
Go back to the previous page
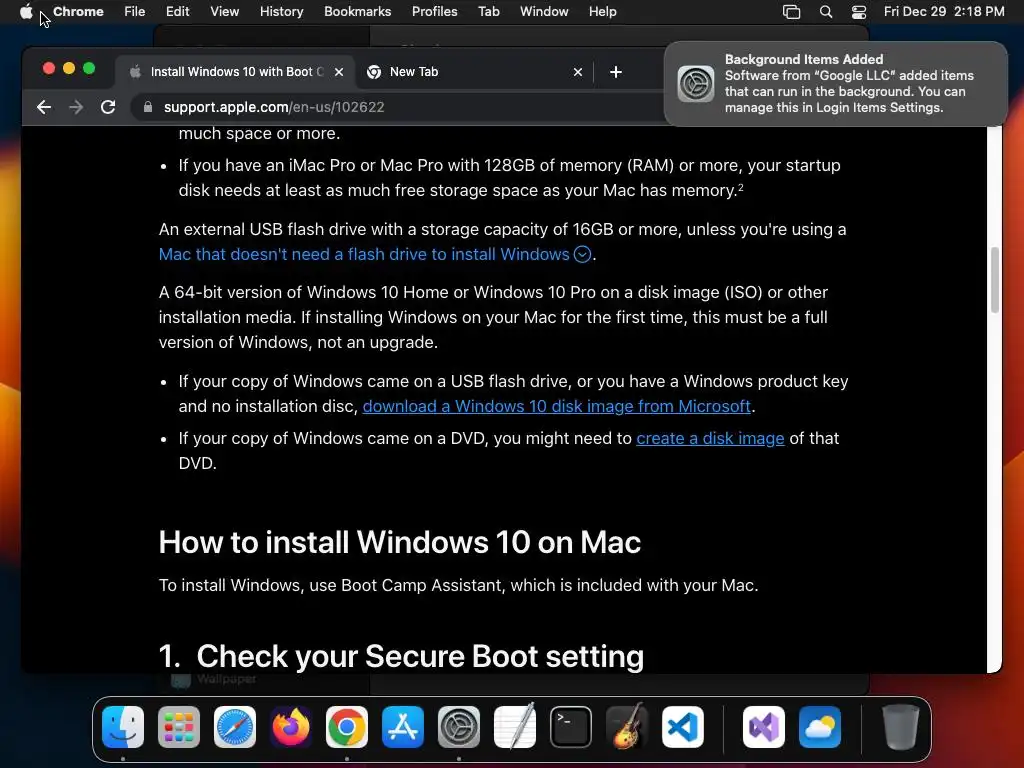44,107
